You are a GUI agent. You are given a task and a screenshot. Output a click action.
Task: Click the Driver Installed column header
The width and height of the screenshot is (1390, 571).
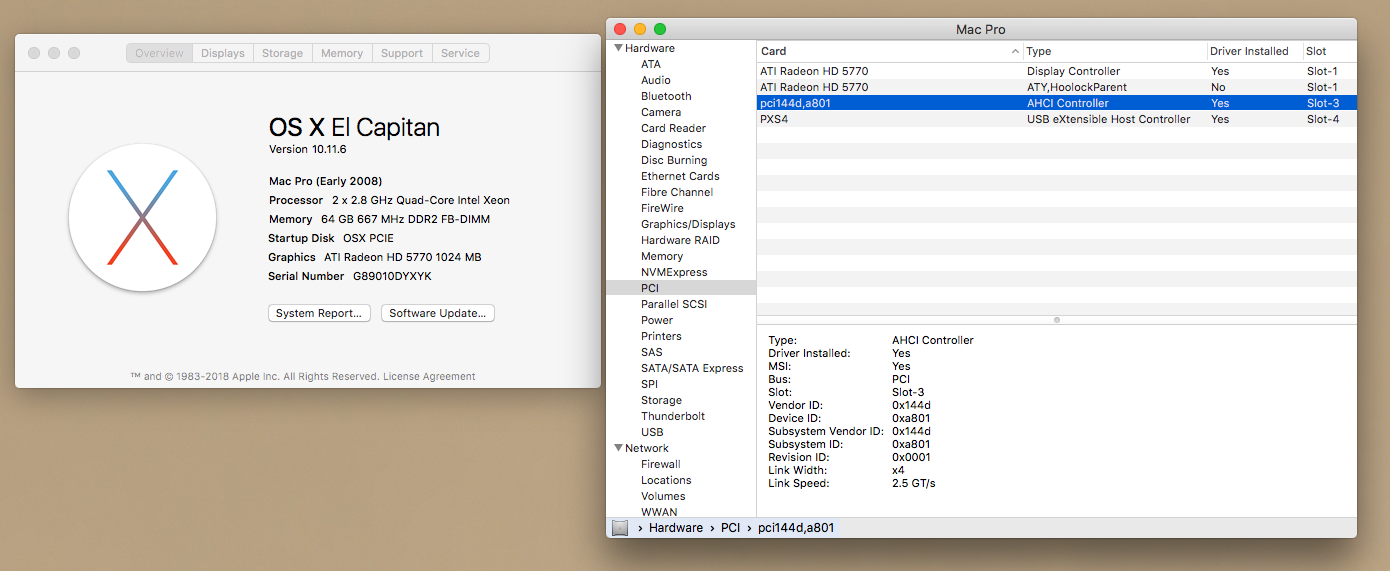[1254, 51]
